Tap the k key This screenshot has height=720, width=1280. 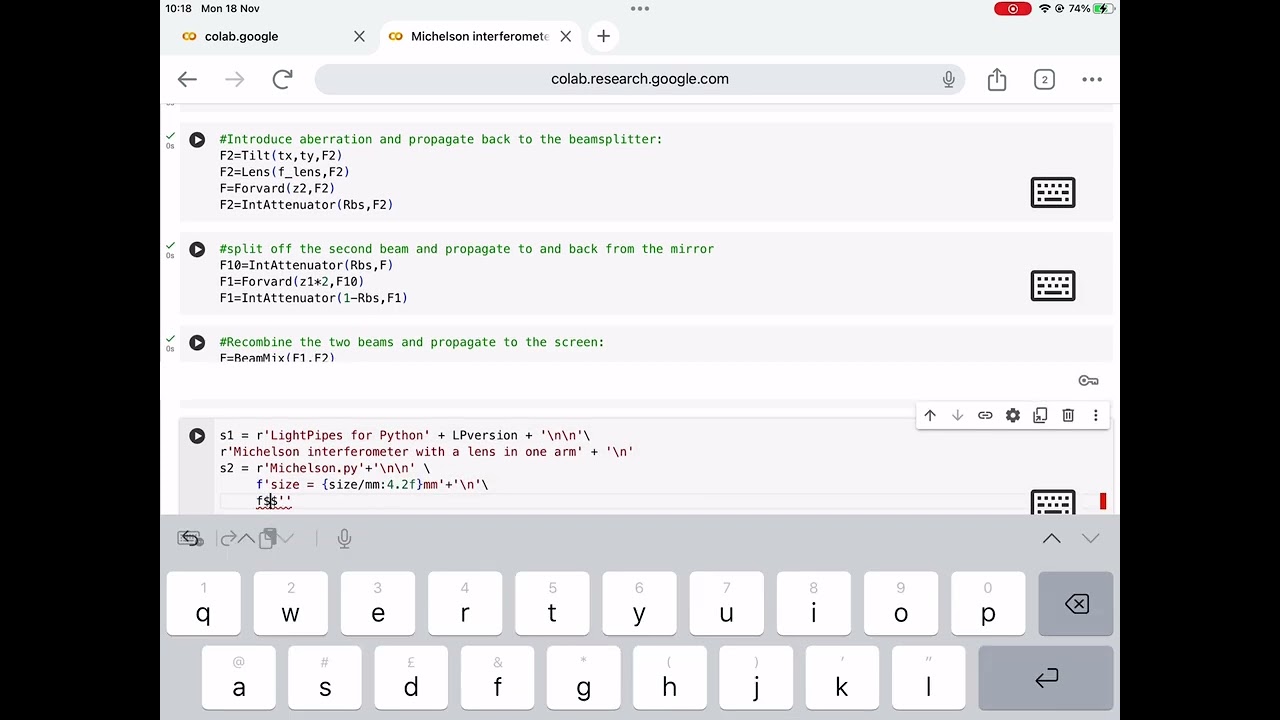[842, 679]
